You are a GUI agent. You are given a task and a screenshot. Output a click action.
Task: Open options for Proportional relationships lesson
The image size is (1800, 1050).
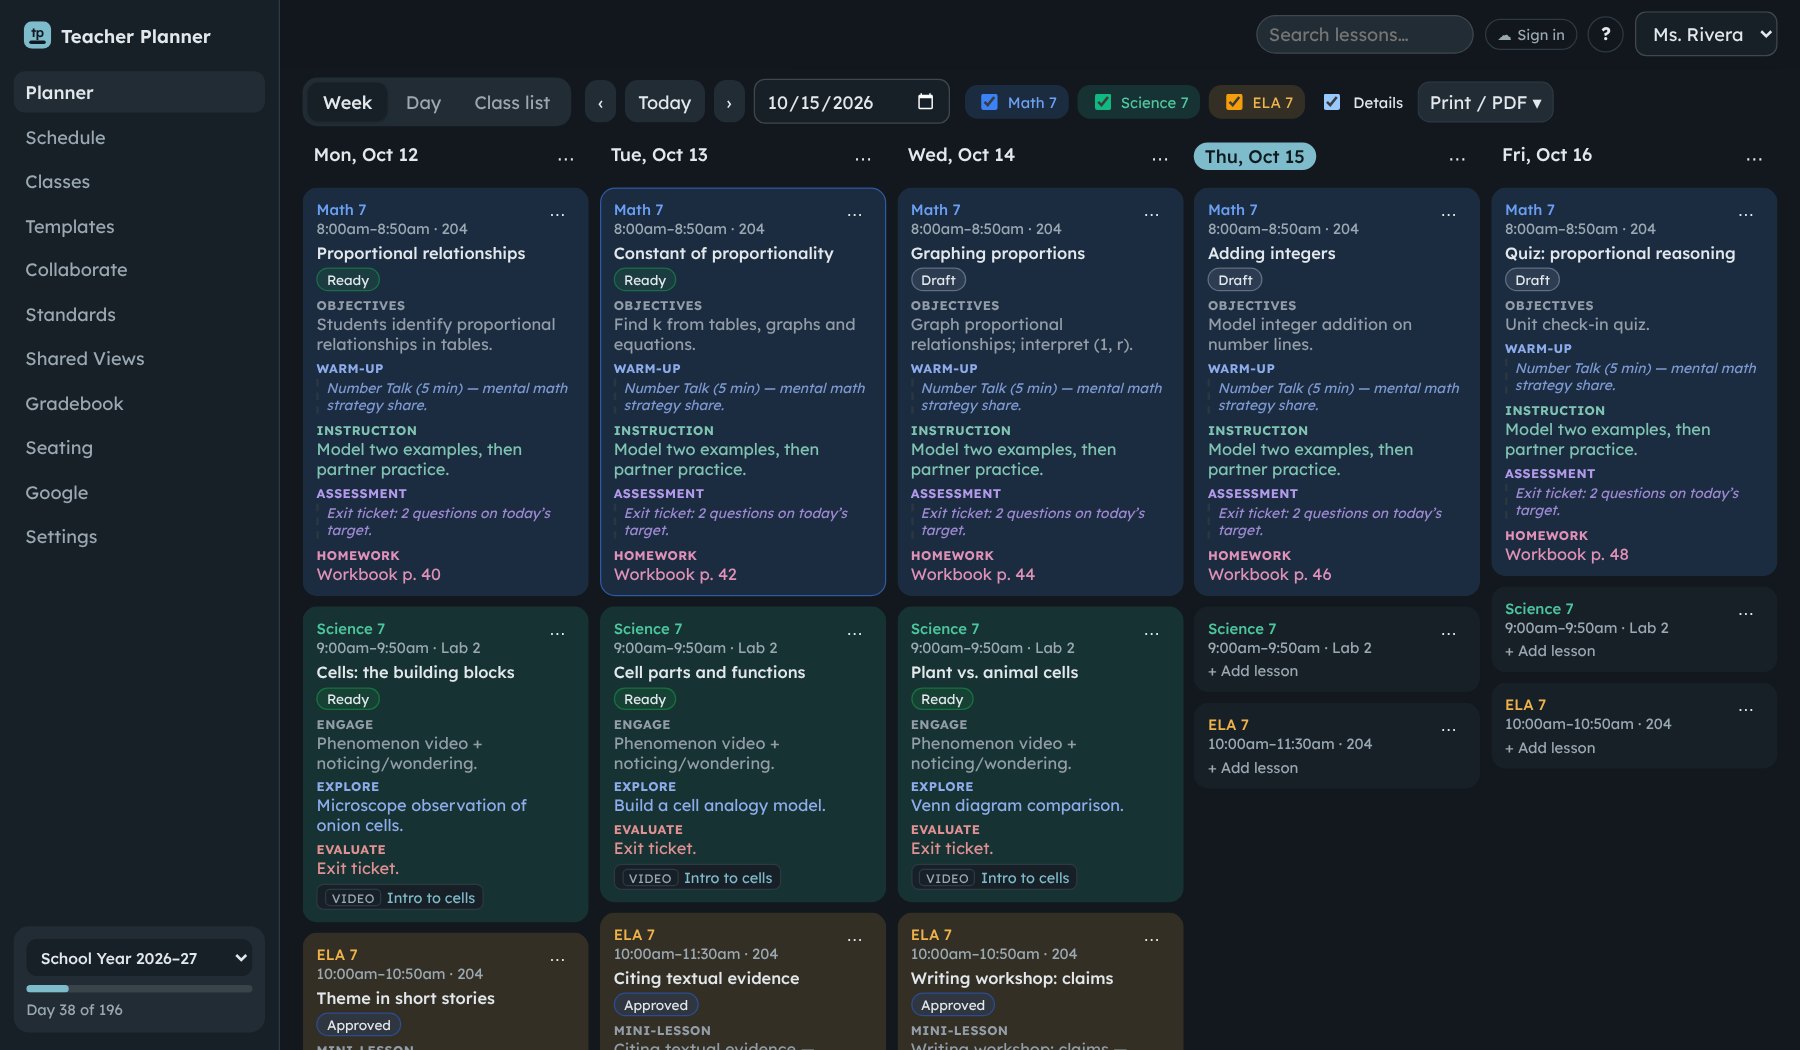tap(557, 213)
